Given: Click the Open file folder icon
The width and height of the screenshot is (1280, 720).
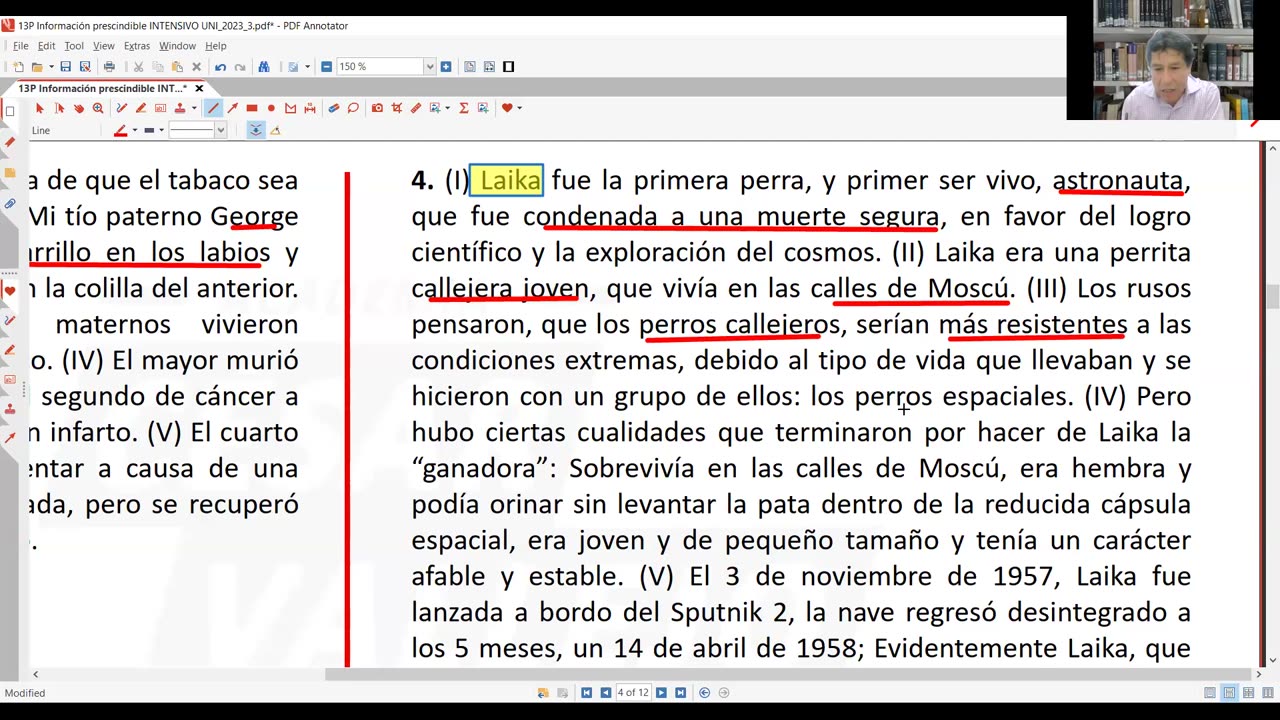Looking at the screenshot, I should pos(37,67).
